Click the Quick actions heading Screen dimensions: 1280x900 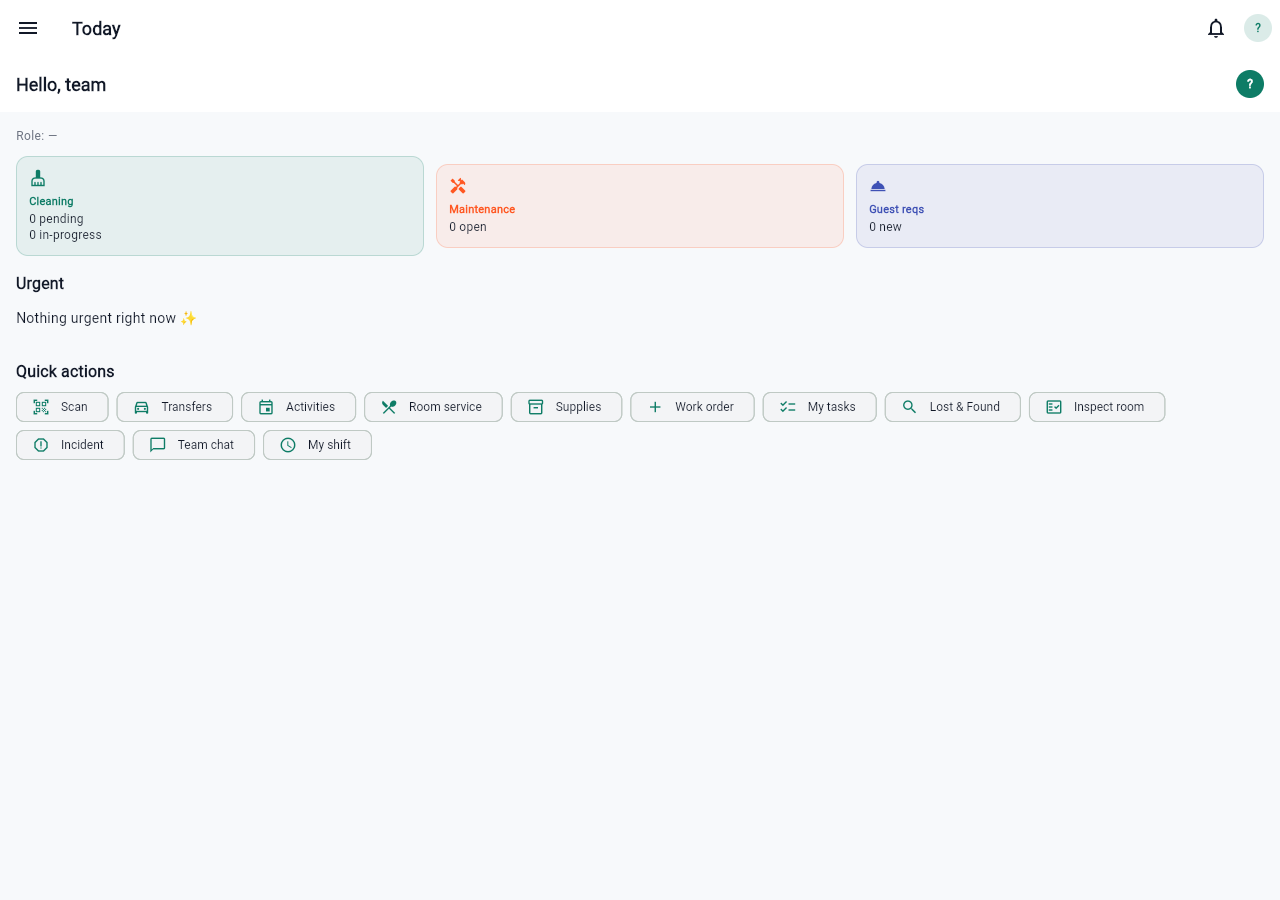click(65, 372)
